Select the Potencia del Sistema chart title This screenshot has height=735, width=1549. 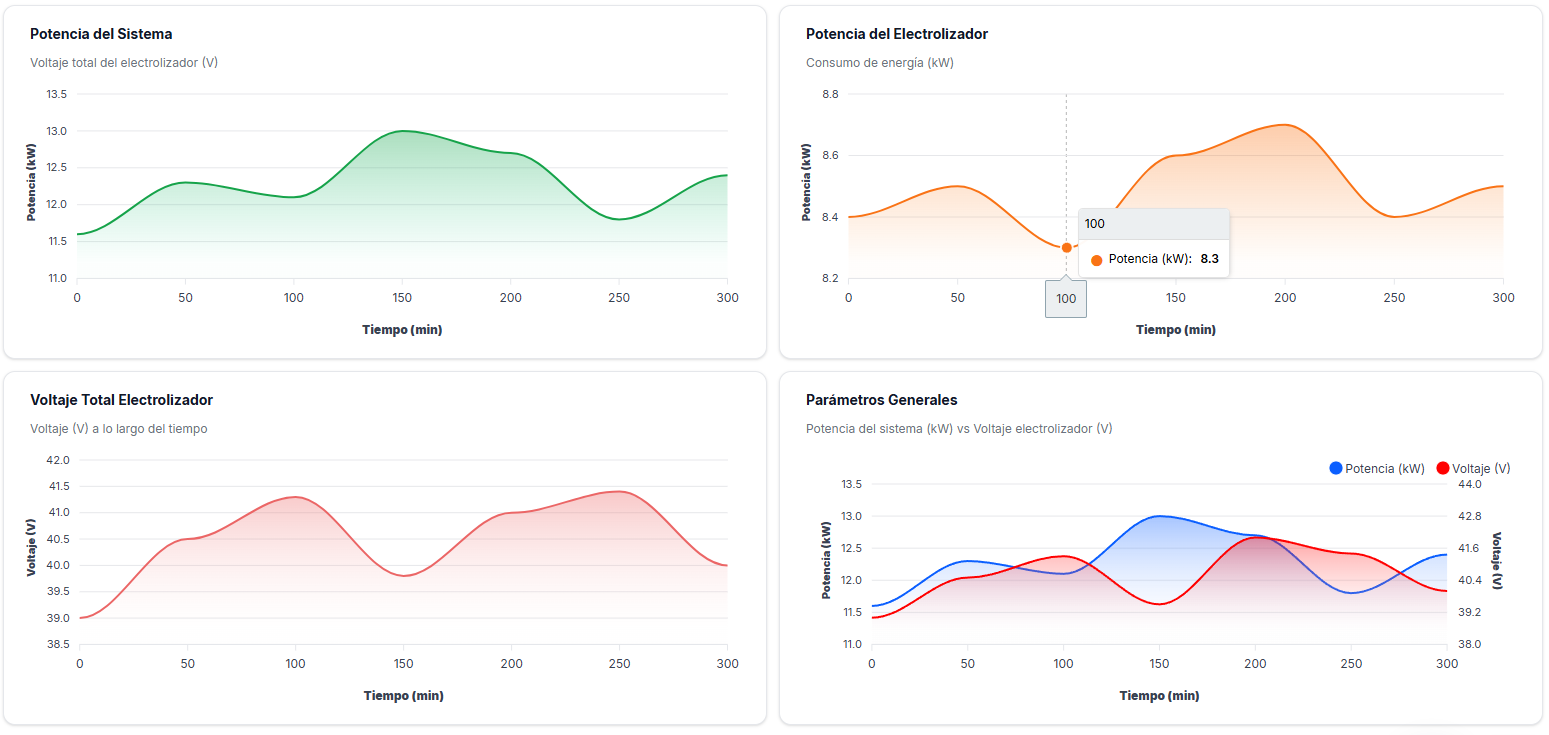pyautogui.click(x=101, y=34)
